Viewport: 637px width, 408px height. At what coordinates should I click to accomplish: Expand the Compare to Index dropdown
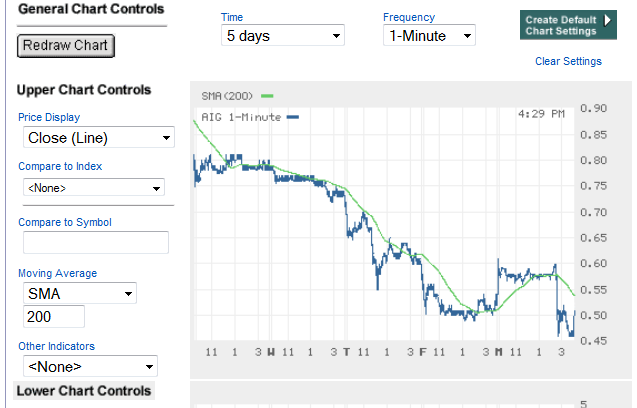click(x=93, y=187)
